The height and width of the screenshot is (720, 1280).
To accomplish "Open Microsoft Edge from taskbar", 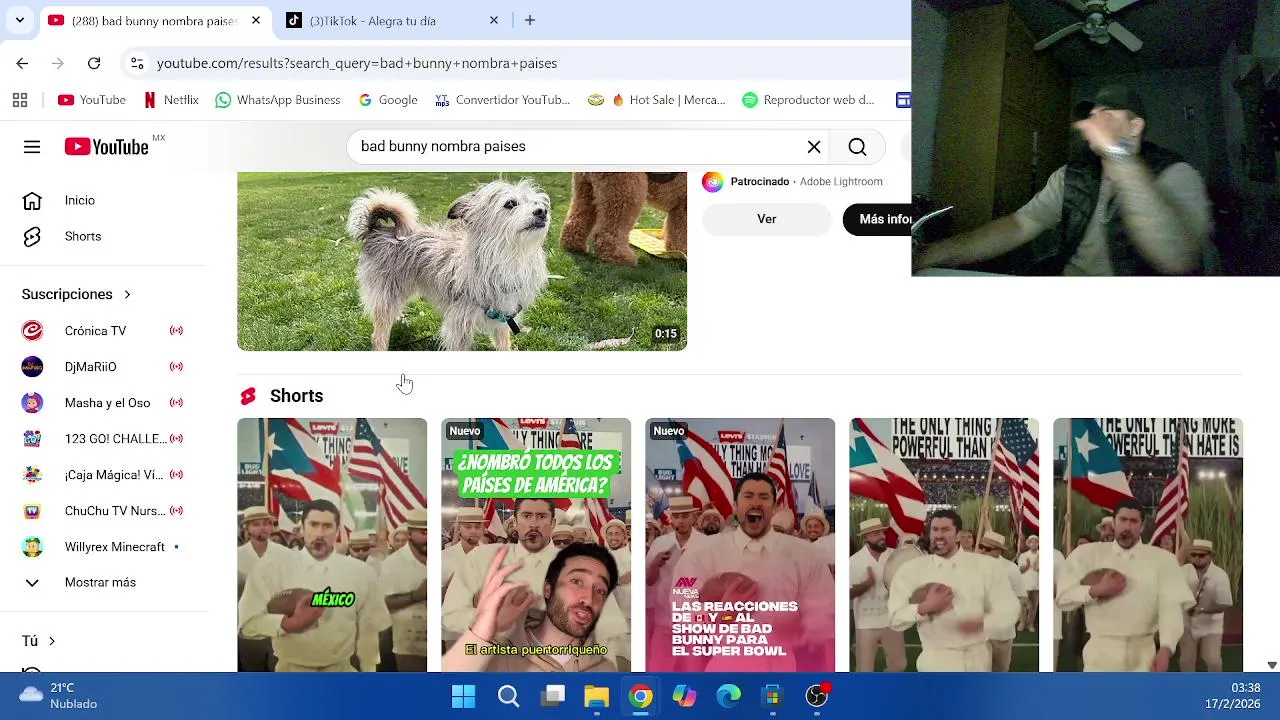I will pyautogui.click(x=729, y=696).
